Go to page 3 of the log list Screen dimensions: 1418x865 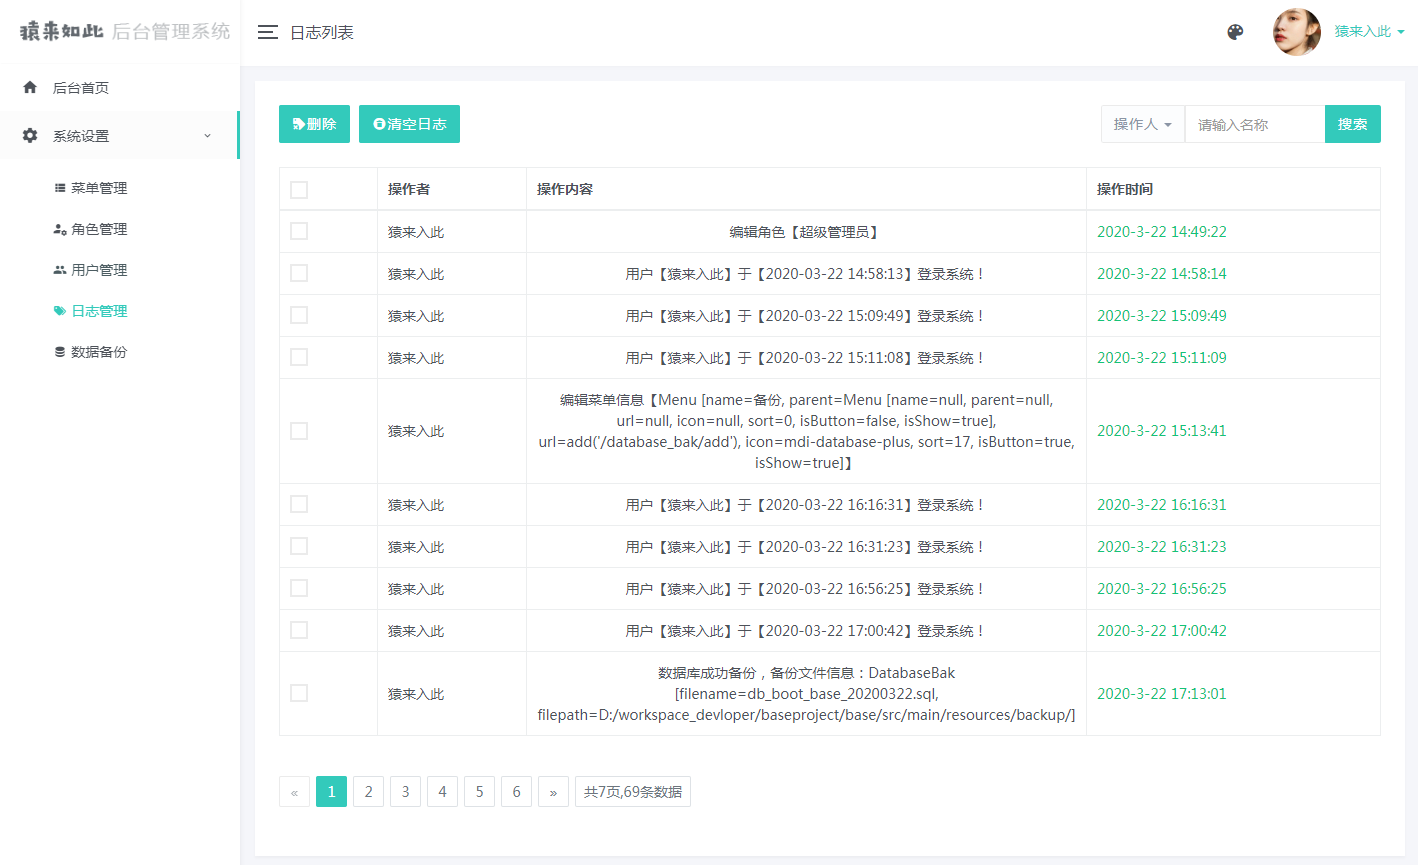(x=405, y=792)
